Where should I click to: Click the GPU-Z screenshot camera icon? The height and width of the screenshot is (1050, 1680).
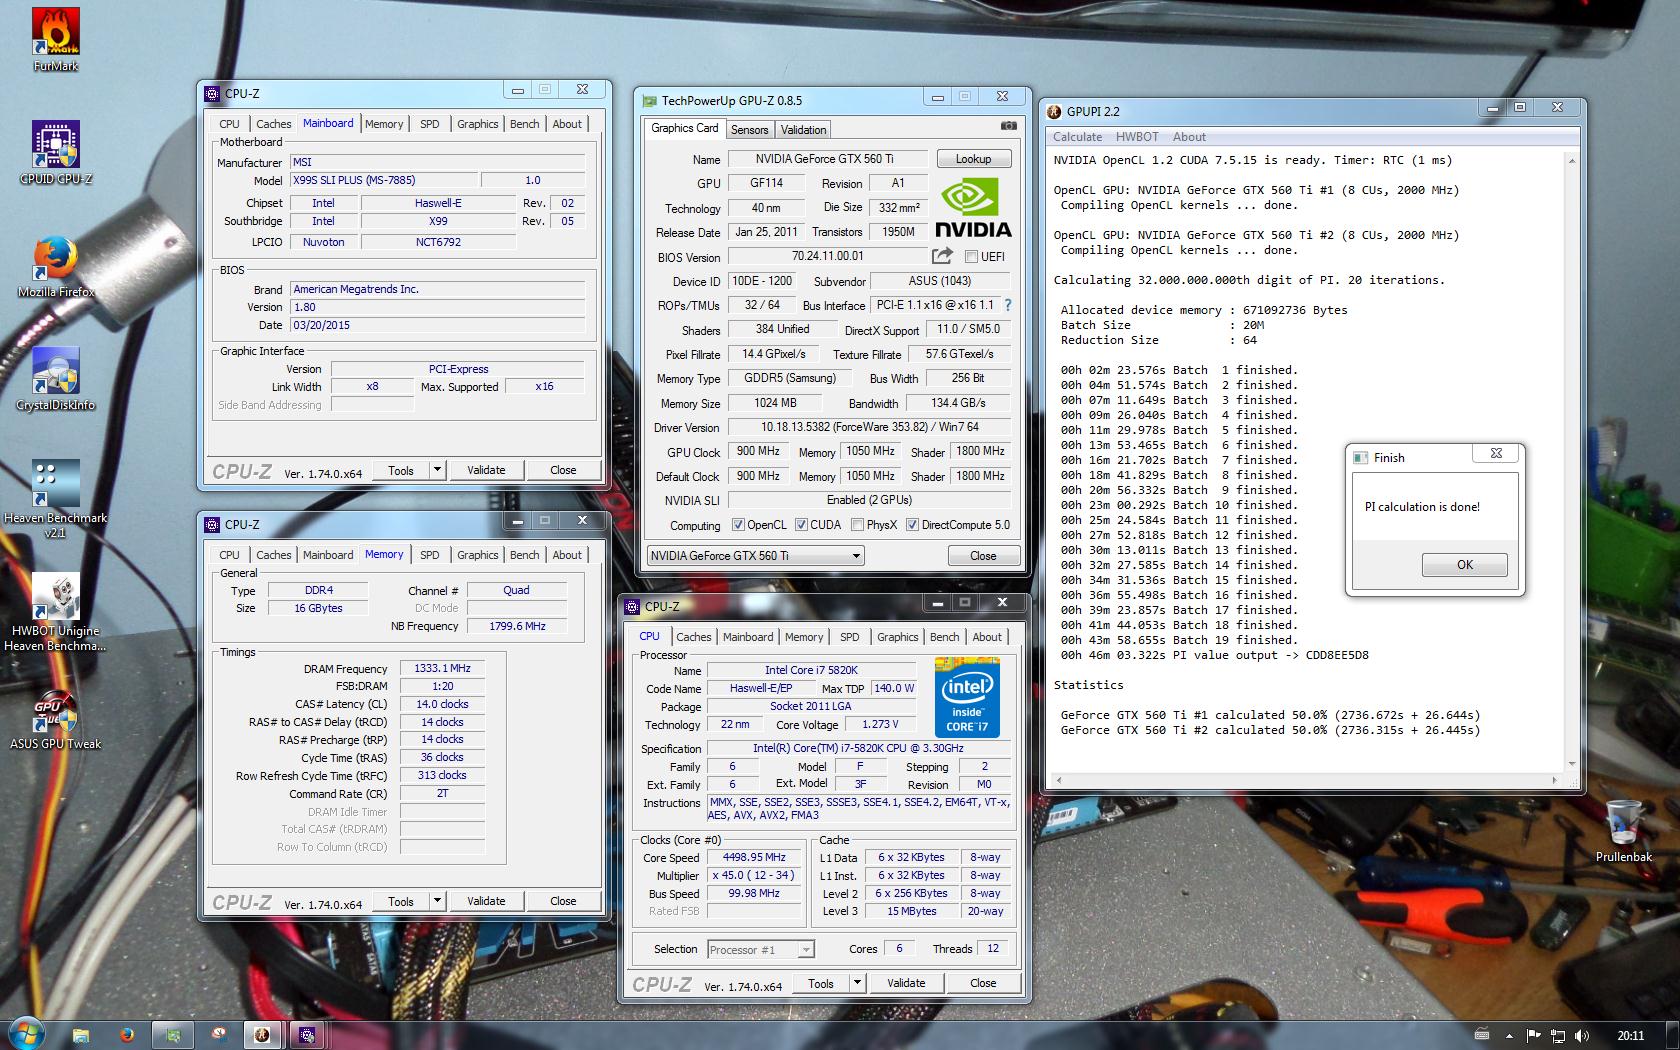click(1008, 126)
